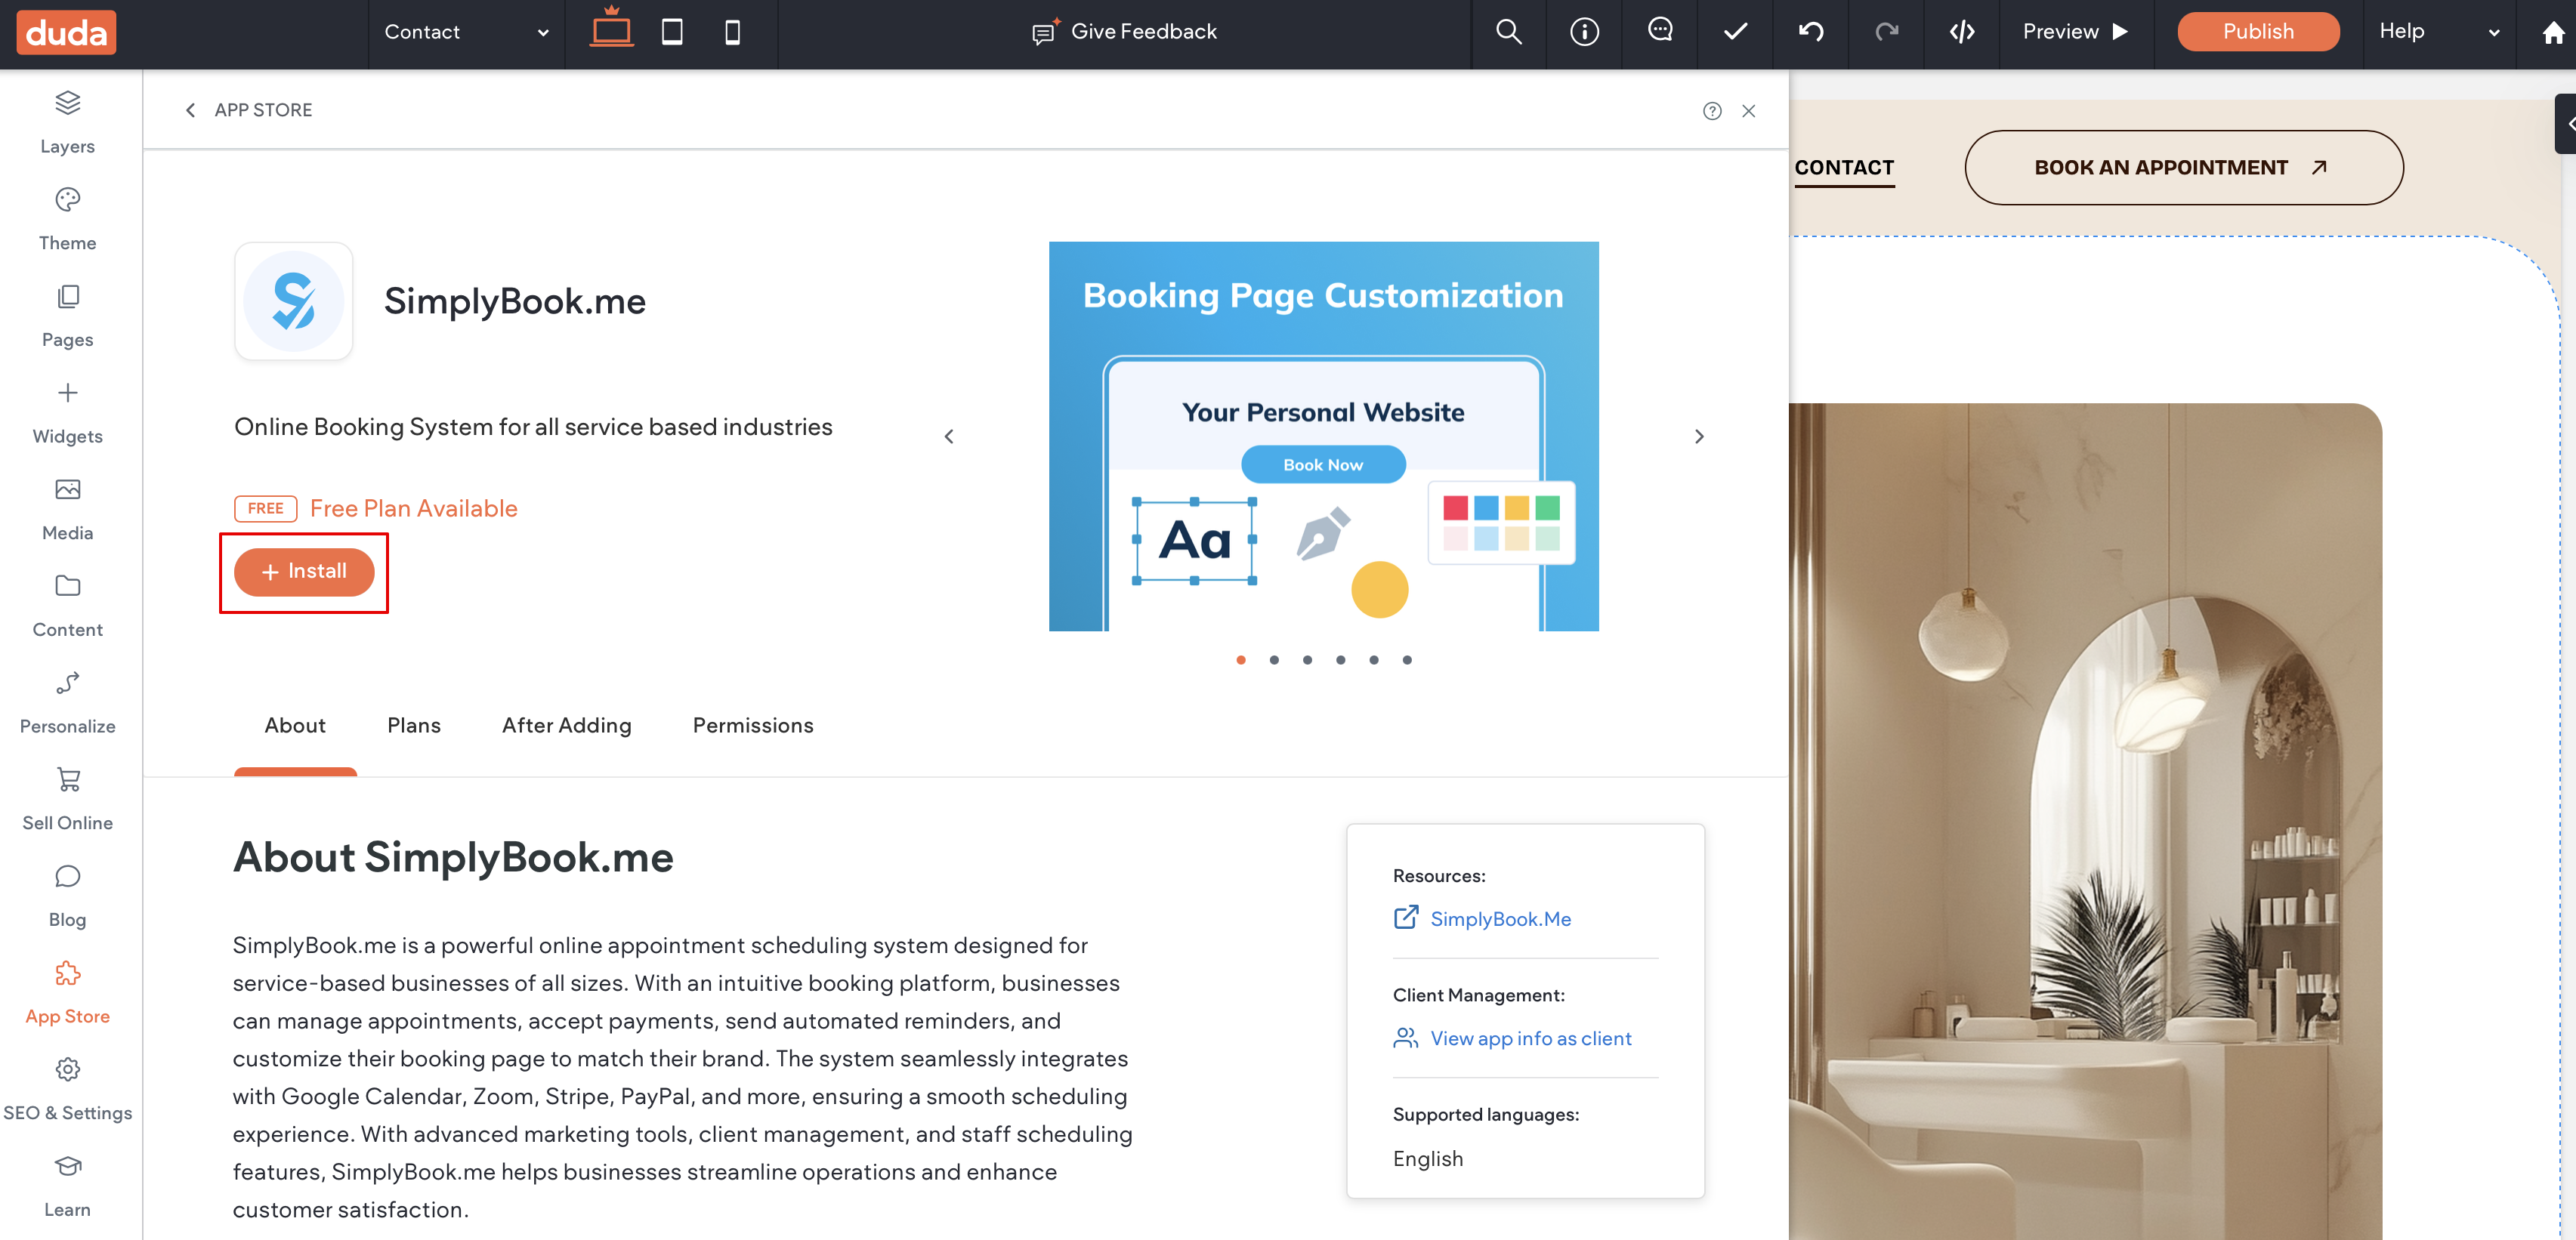Screen dimensions: 2576x1240
Task: Open the Theme palette icon
Action: click(x=67, y=200)
